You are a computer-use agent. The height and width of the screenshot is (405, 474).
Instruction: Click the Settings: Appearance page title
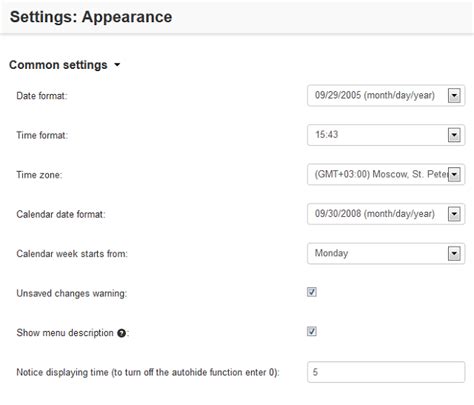click(x=91, y=17)
